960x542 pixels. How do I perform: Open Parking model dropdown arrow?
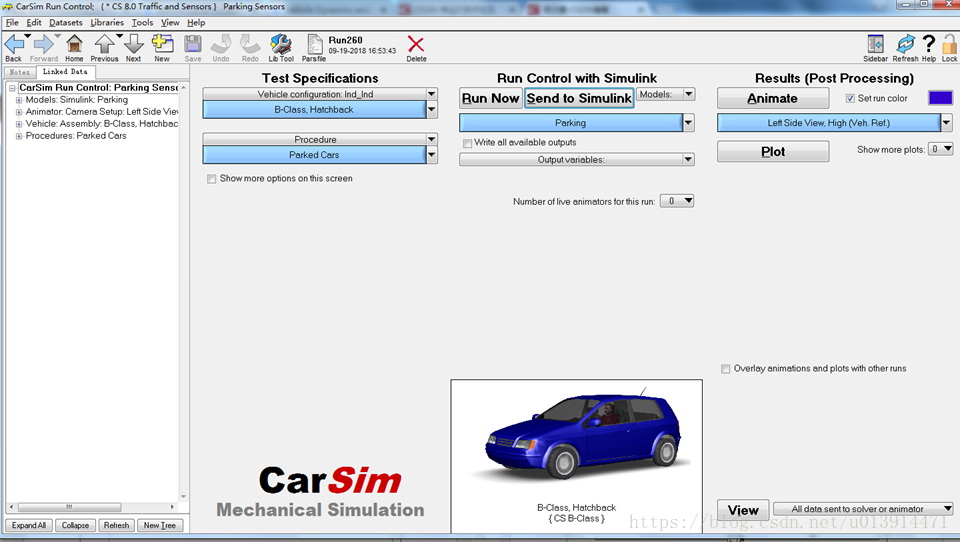point(688,122)
